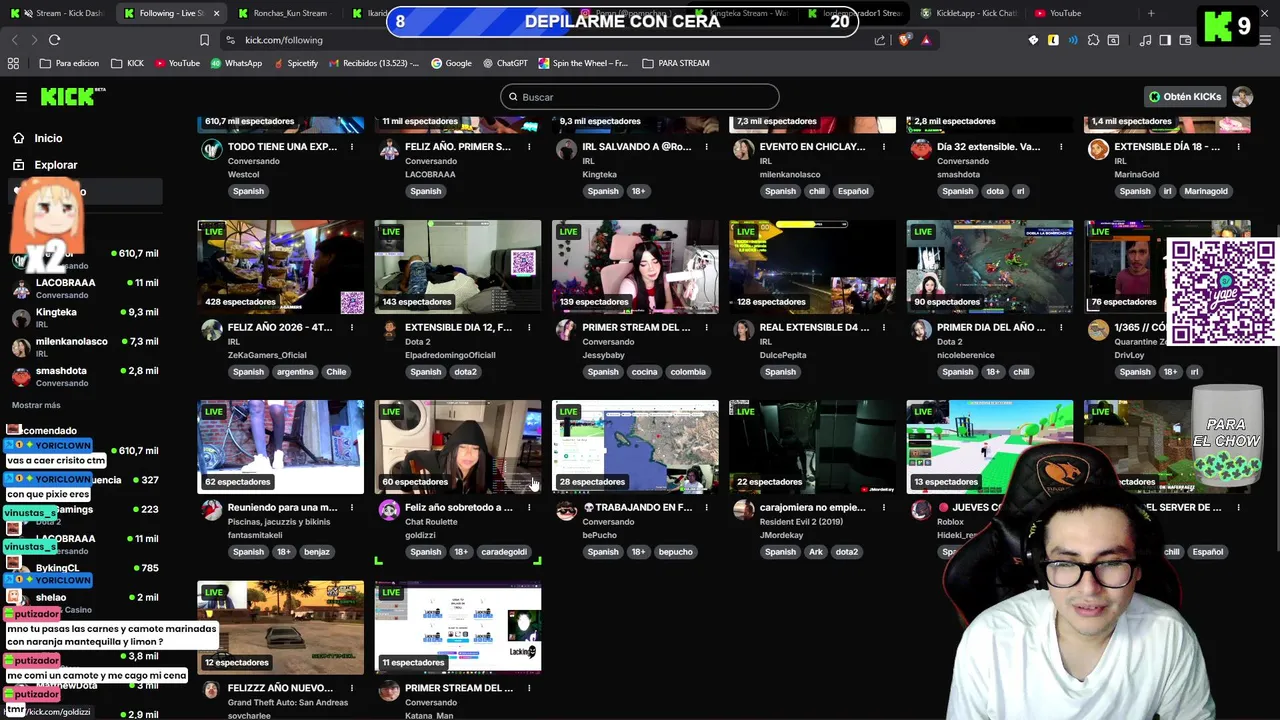This screenshot has height=720, width=1280.
Task: Open the PARA STREAM bookmarks folder
Action: coord(675,63)
